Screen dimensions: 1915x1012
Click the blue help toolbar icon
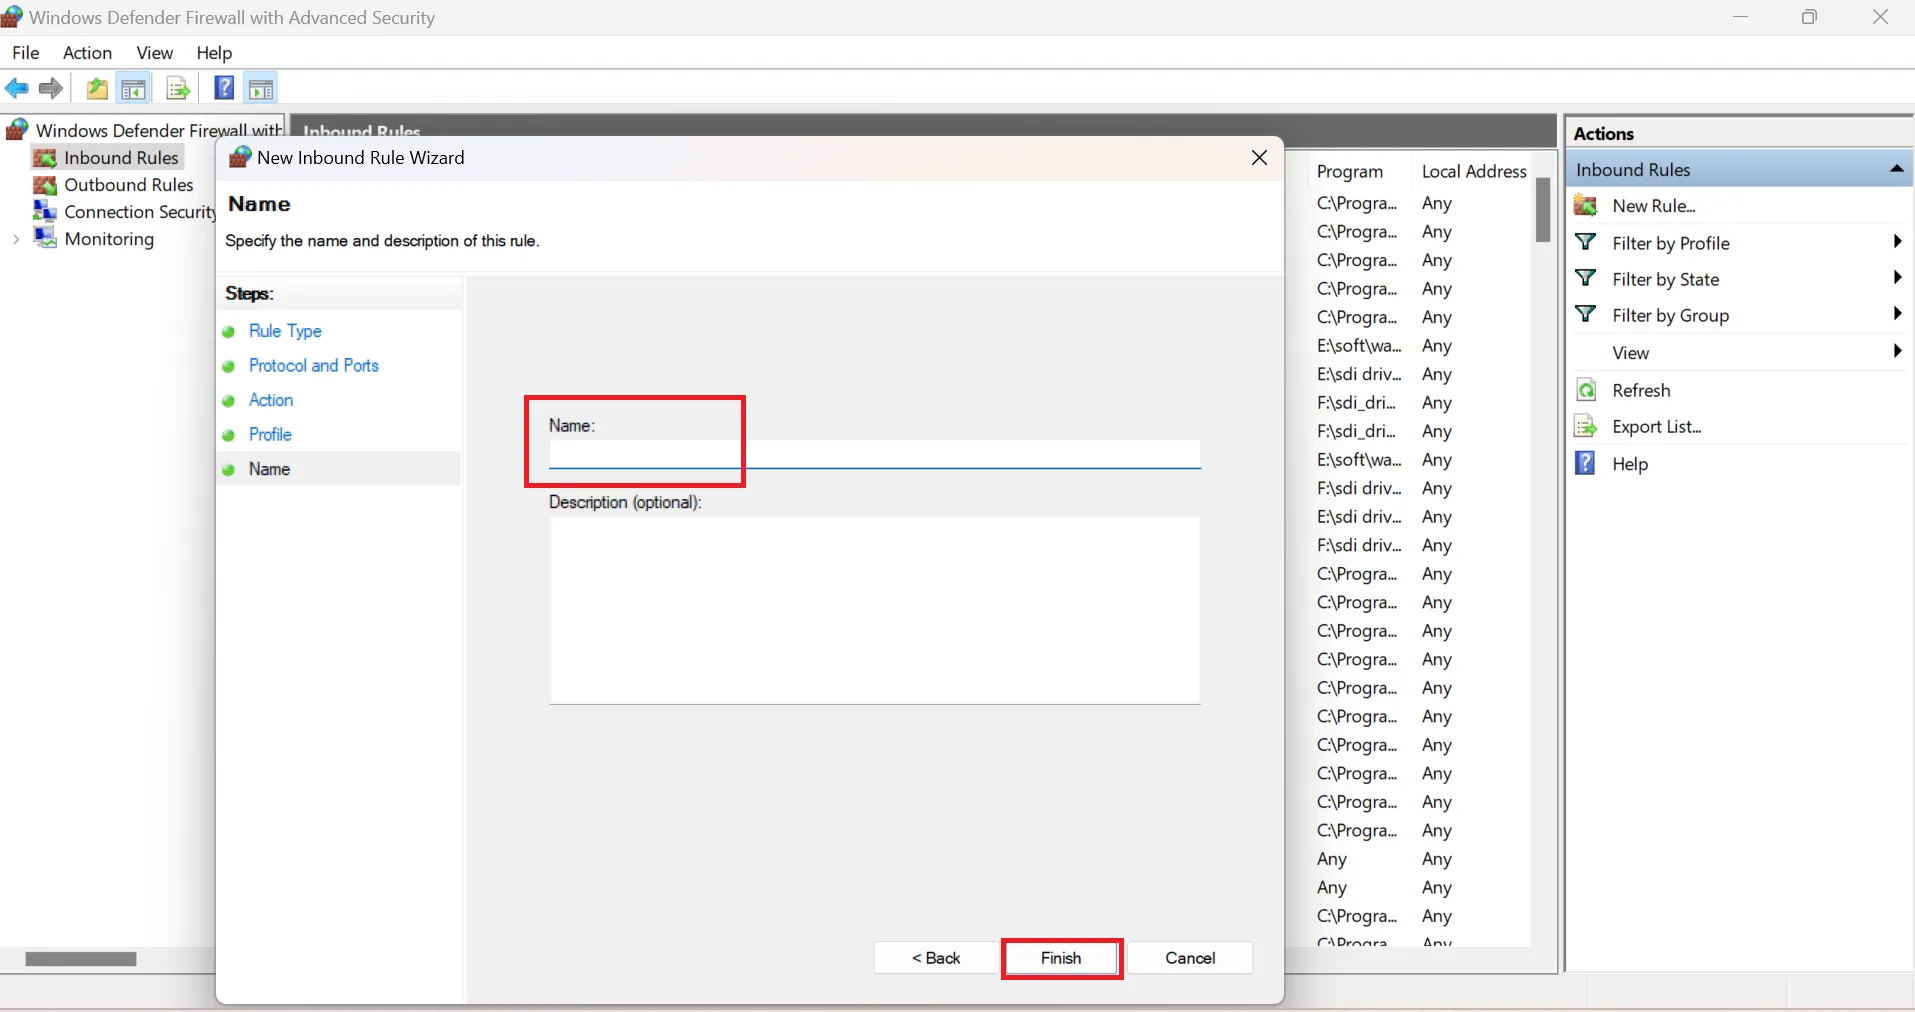[224, 89]
